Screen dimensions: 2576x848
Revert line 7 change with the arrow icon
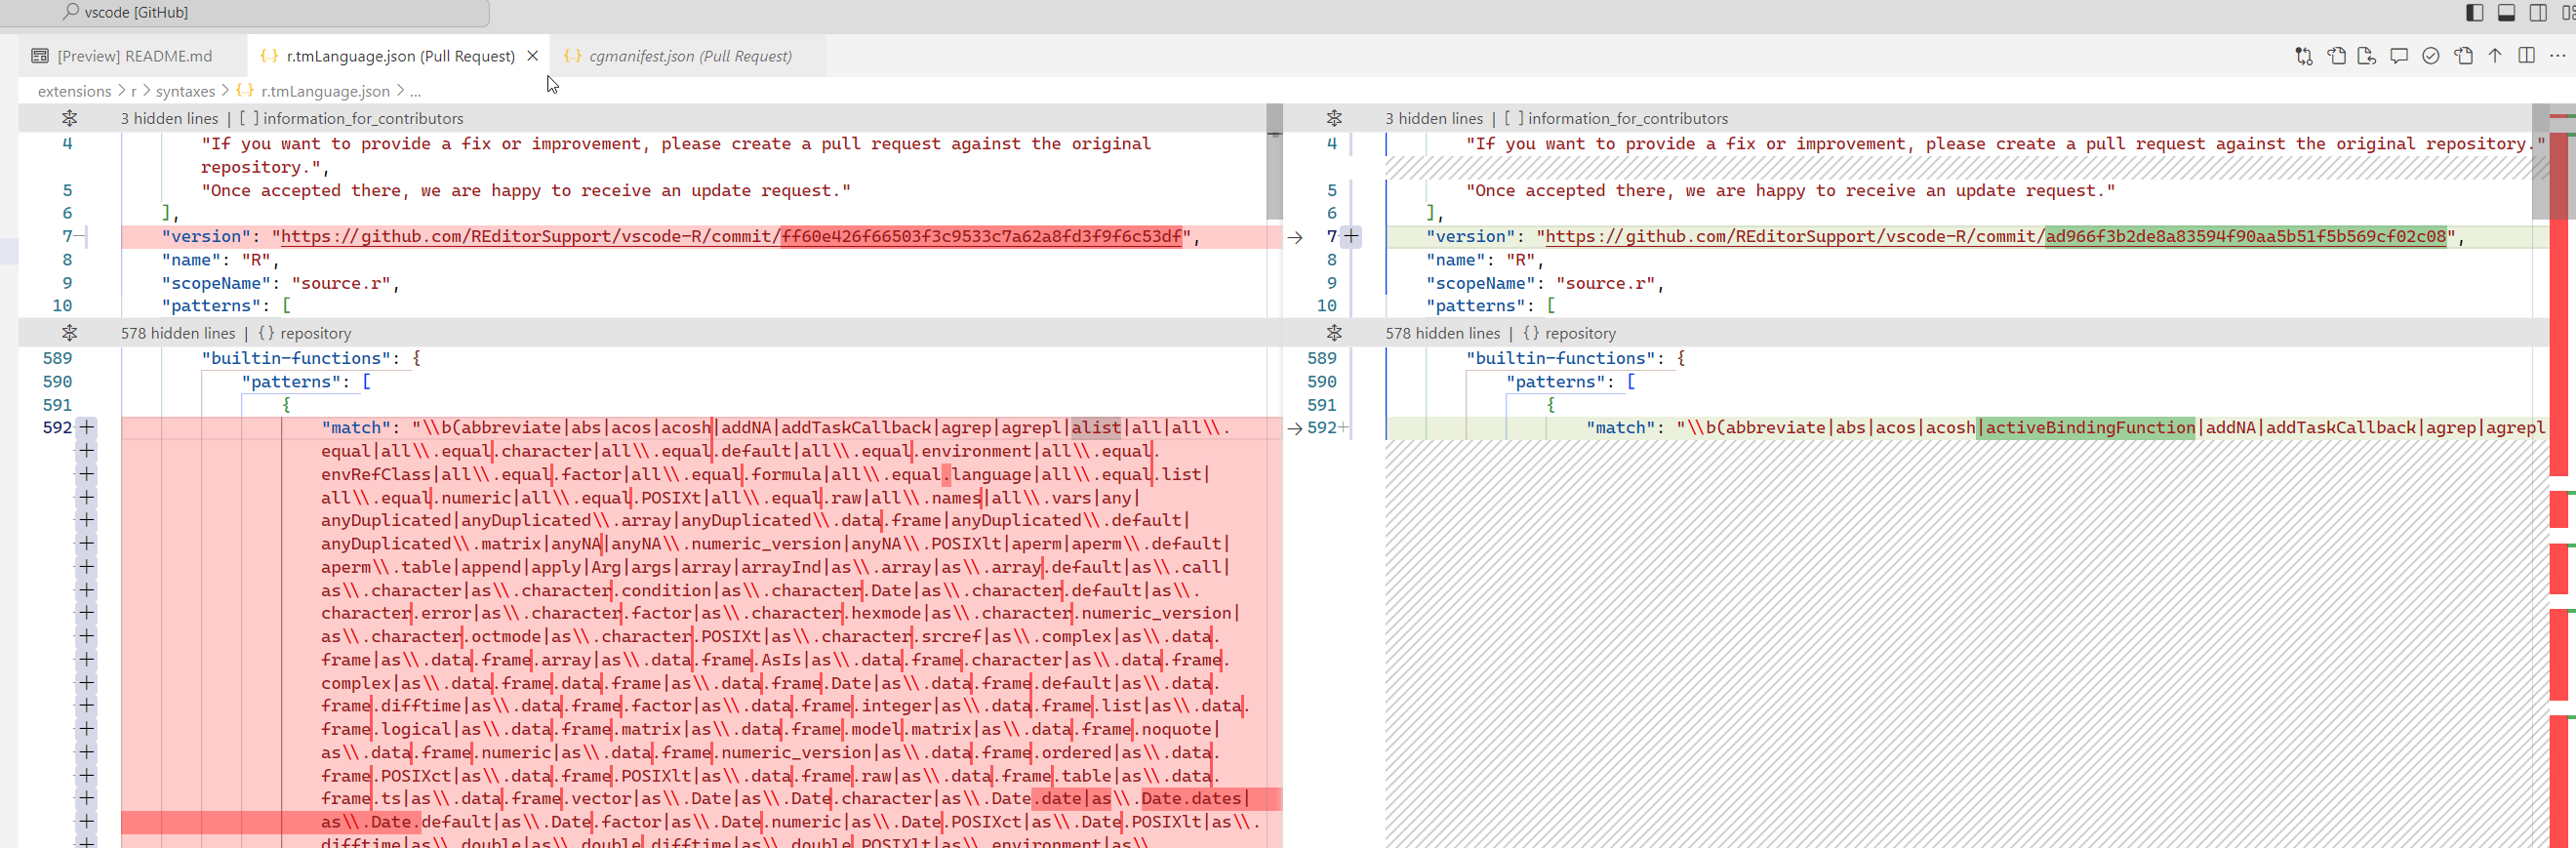1295,237
